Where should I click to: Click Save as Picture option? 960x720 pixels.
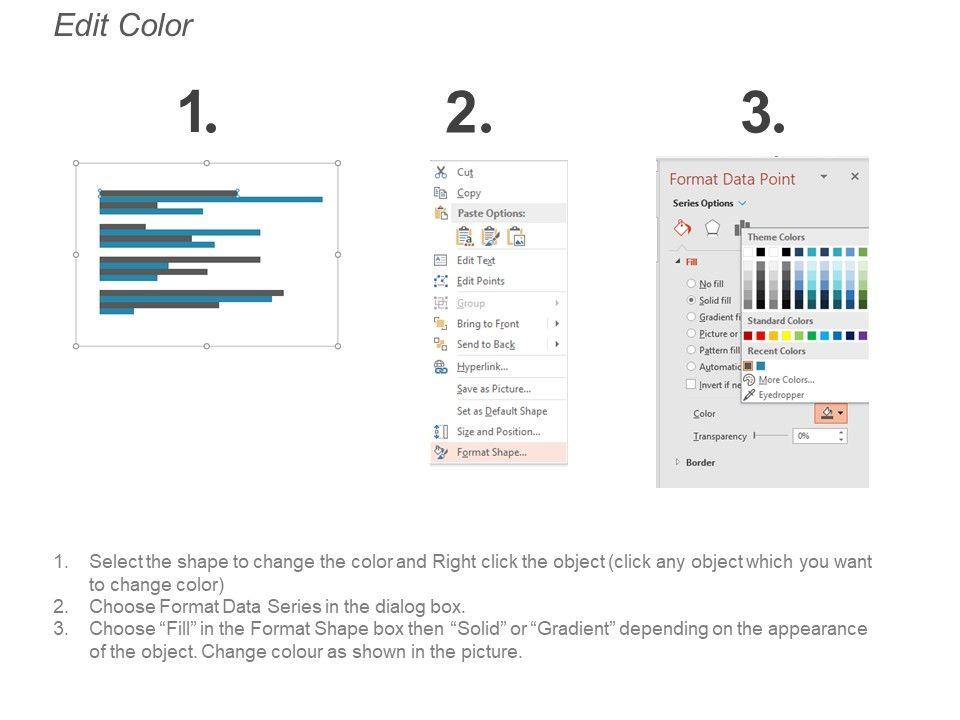click(493, 389)
